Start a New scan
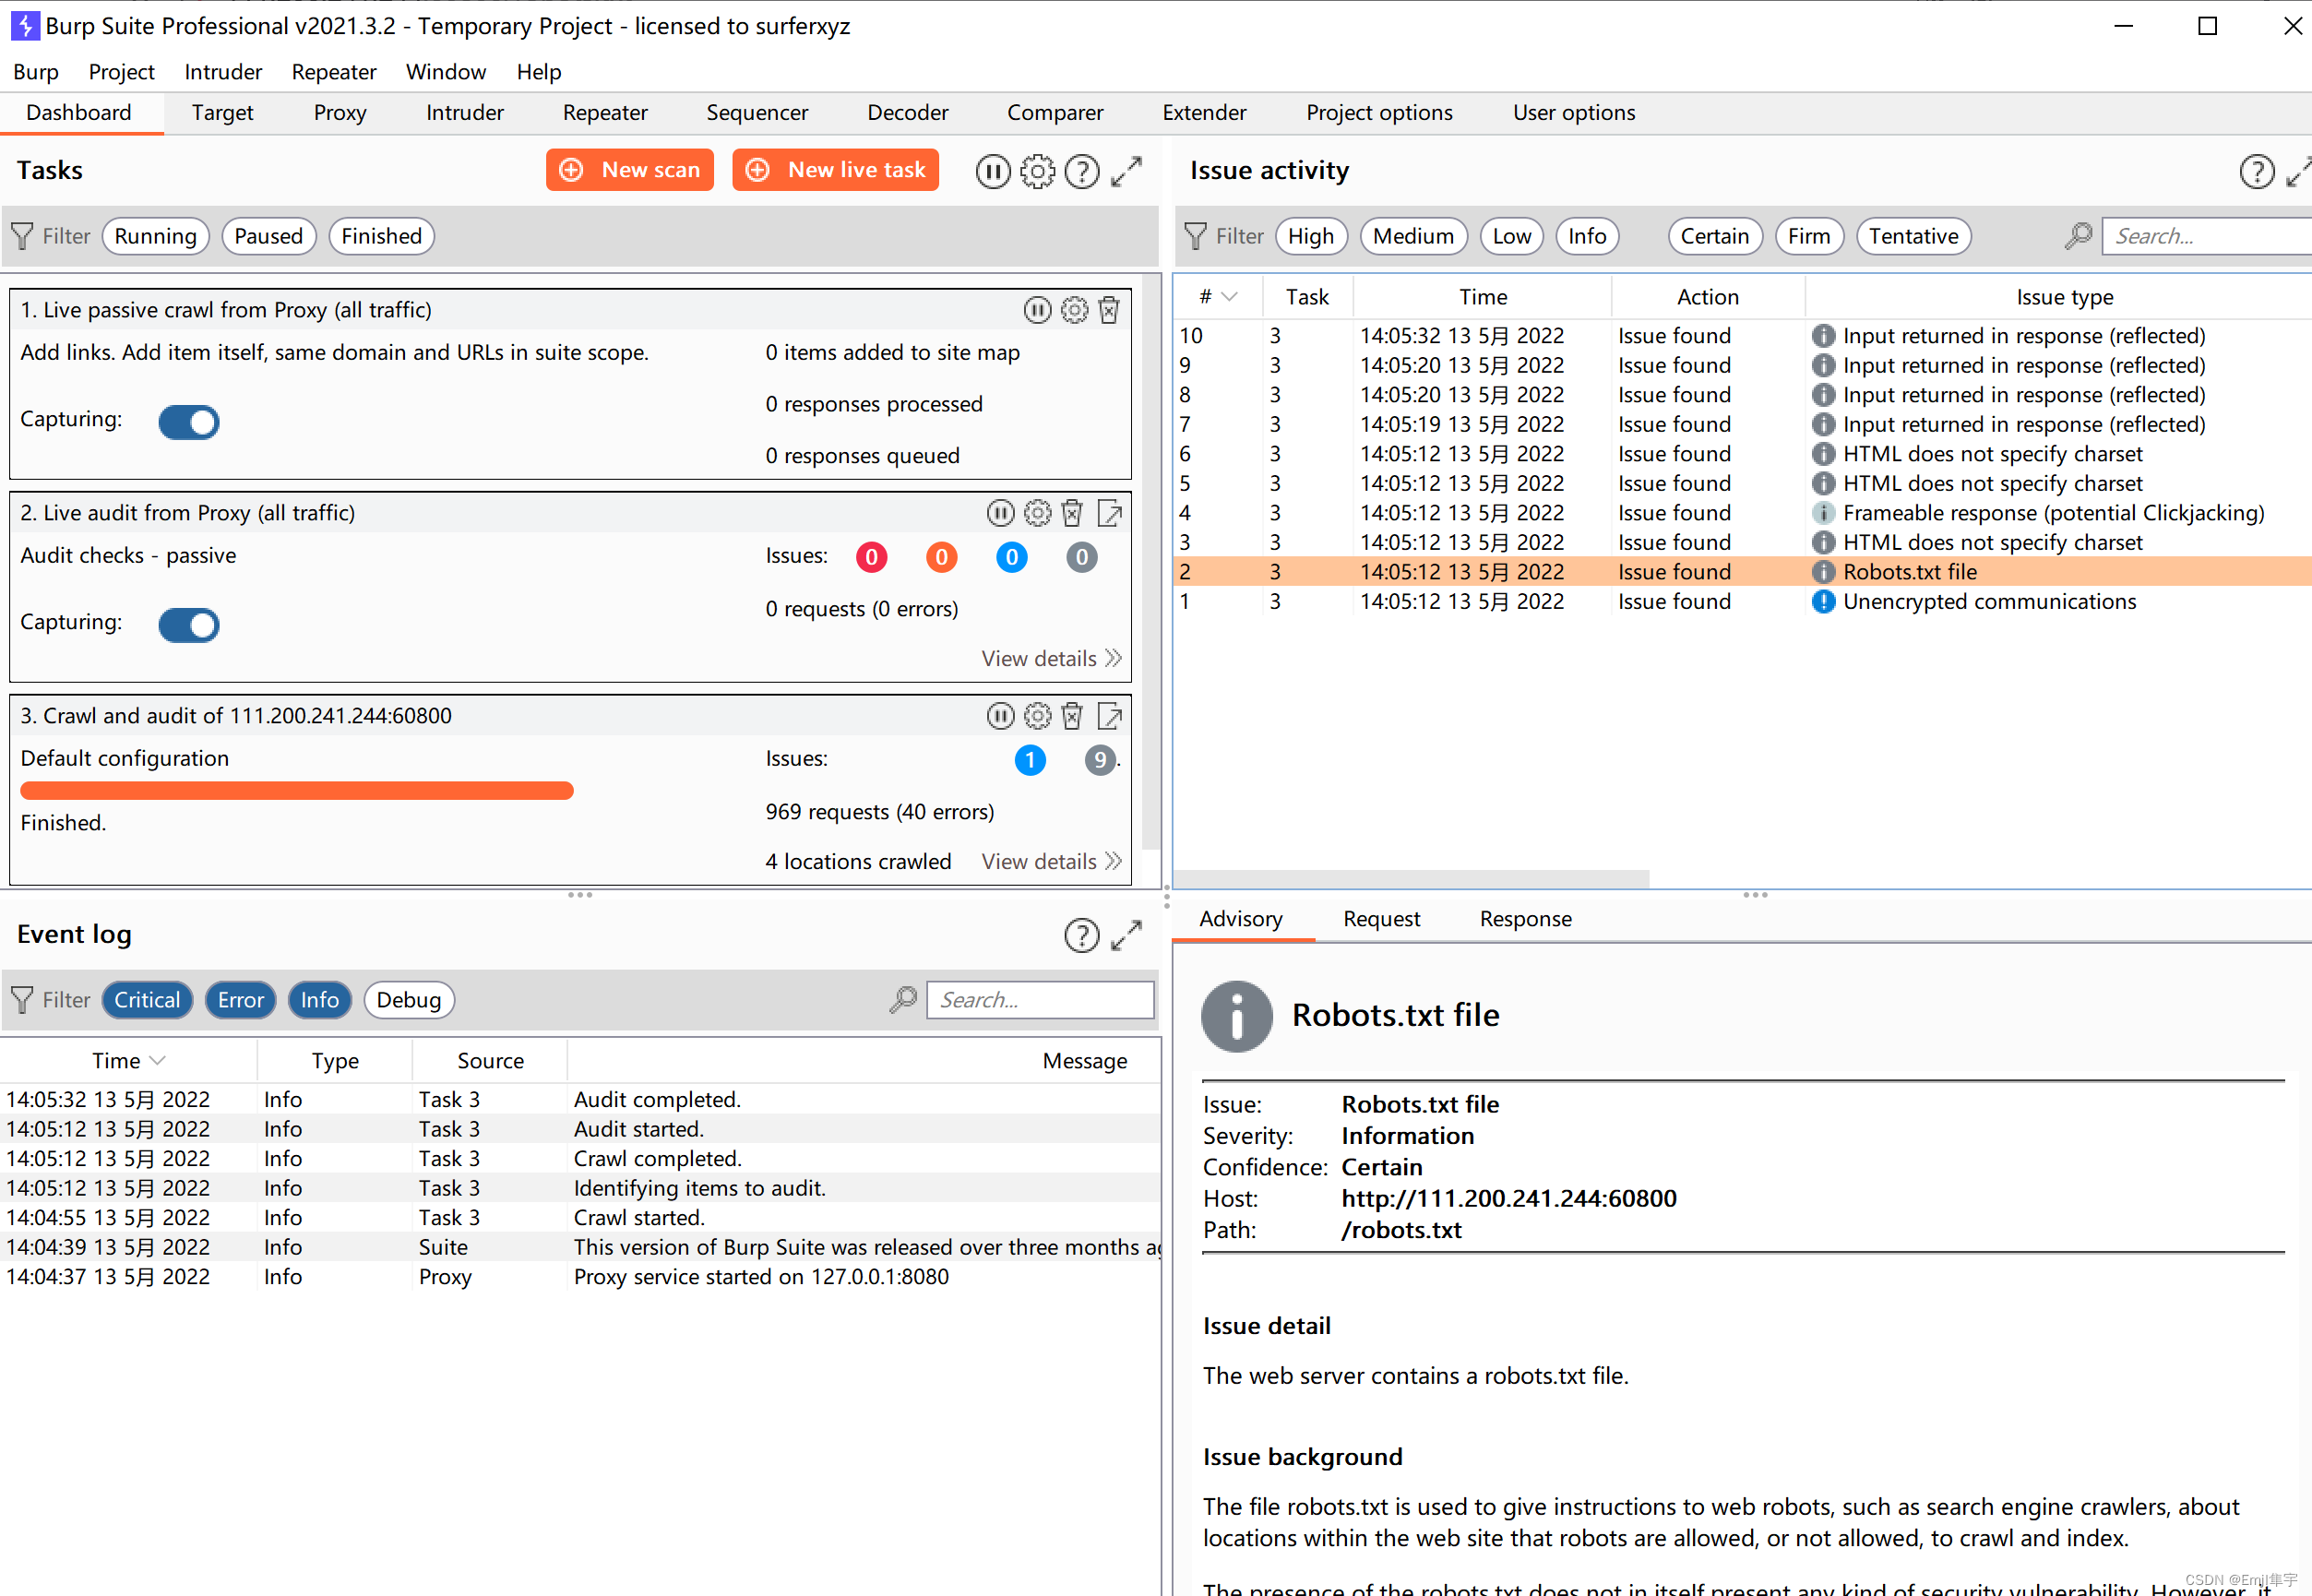 (x=629, y=170)
